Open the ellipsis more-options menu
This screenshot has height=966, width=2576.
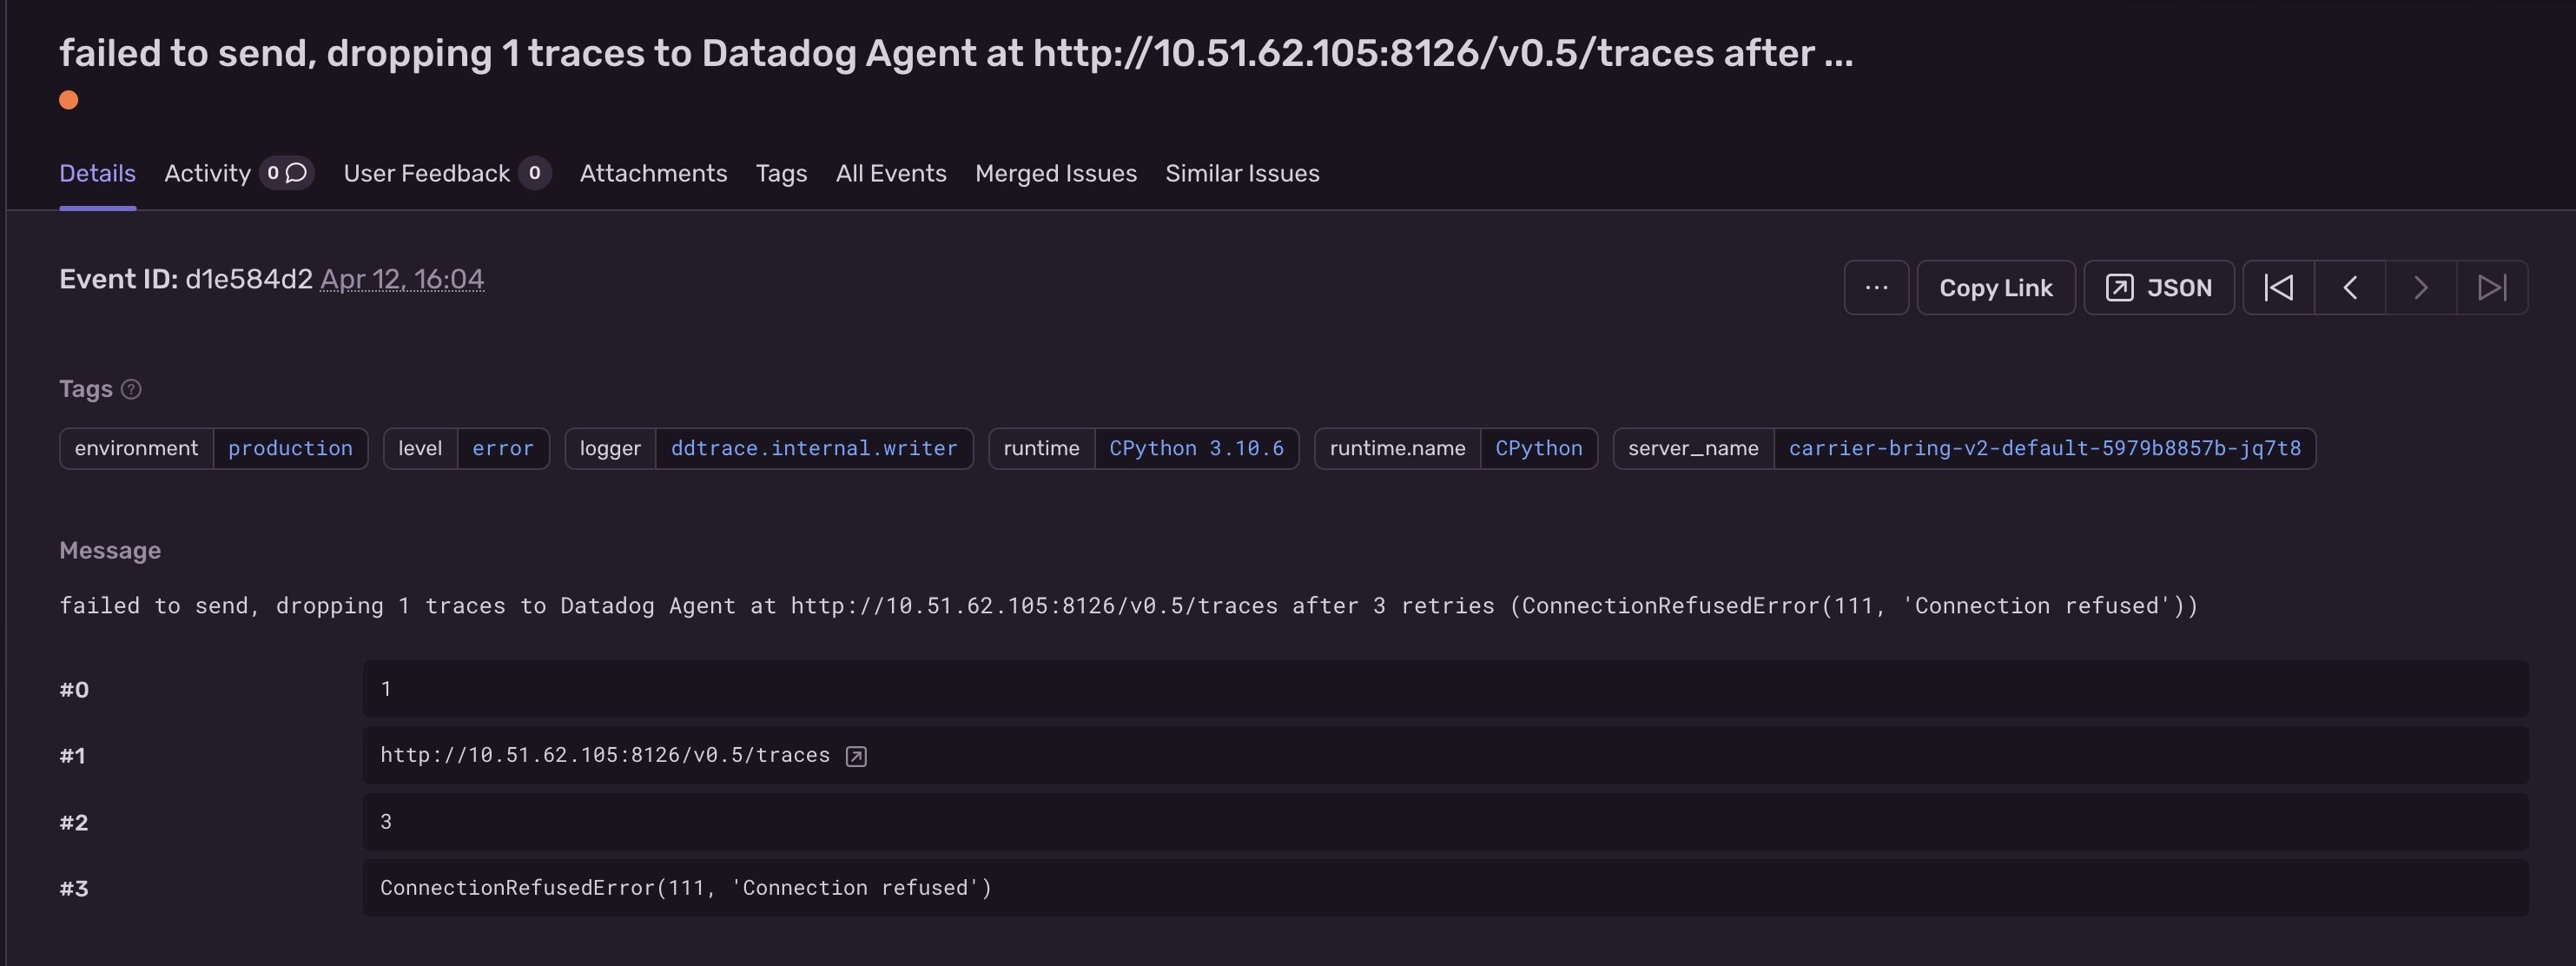click(x=1875, y=287)
